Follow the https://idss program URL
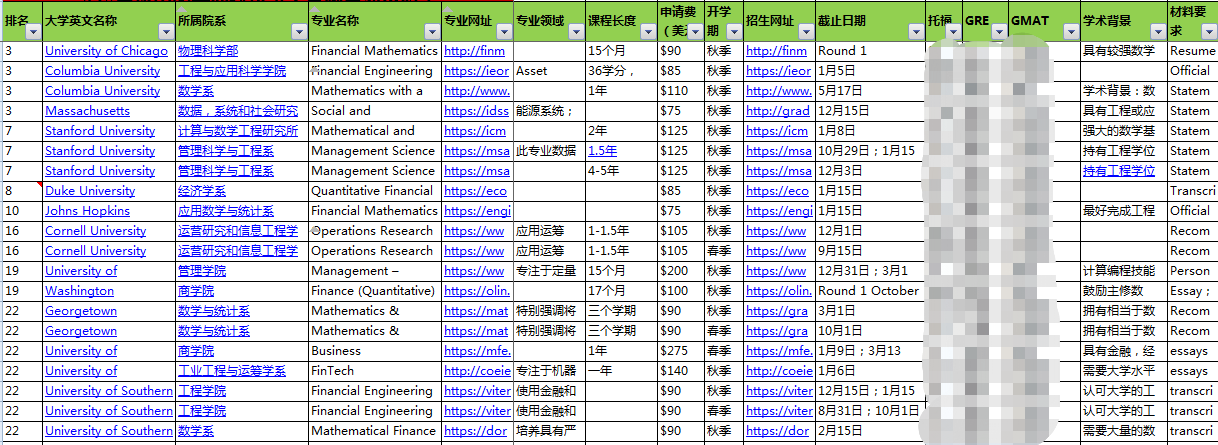The image size is (1218, 445). [x=476, y=111]
